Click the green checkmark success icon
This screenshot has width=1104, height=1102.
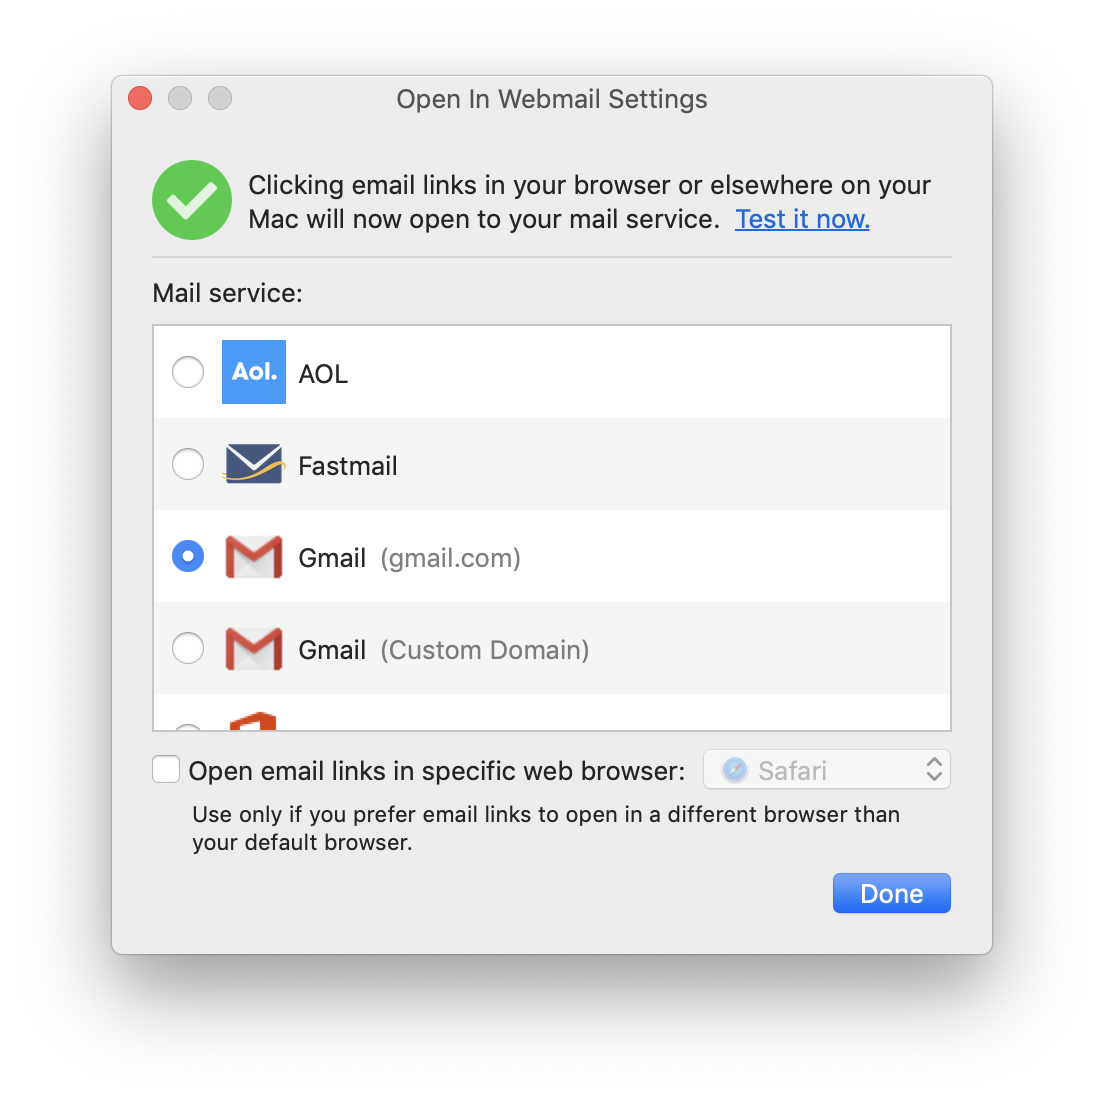click(192, 200)
